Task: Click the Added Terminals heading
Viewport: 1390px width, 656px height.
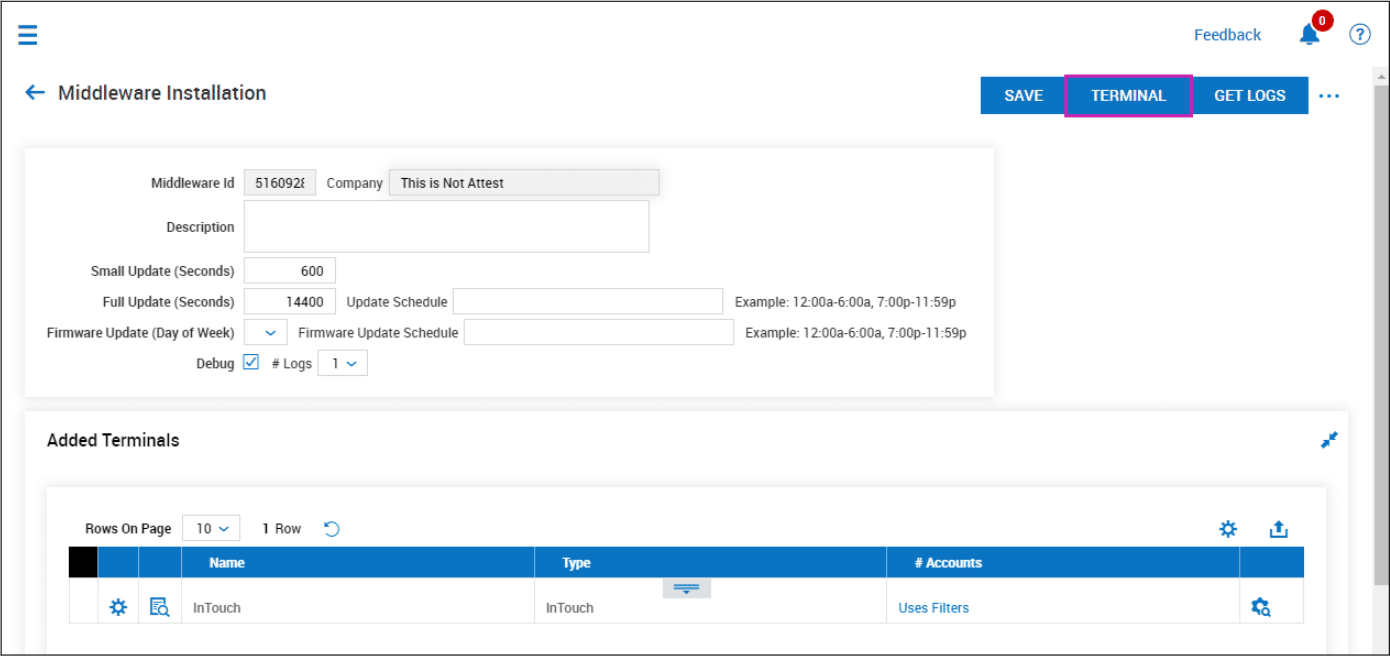Action: 113,440
